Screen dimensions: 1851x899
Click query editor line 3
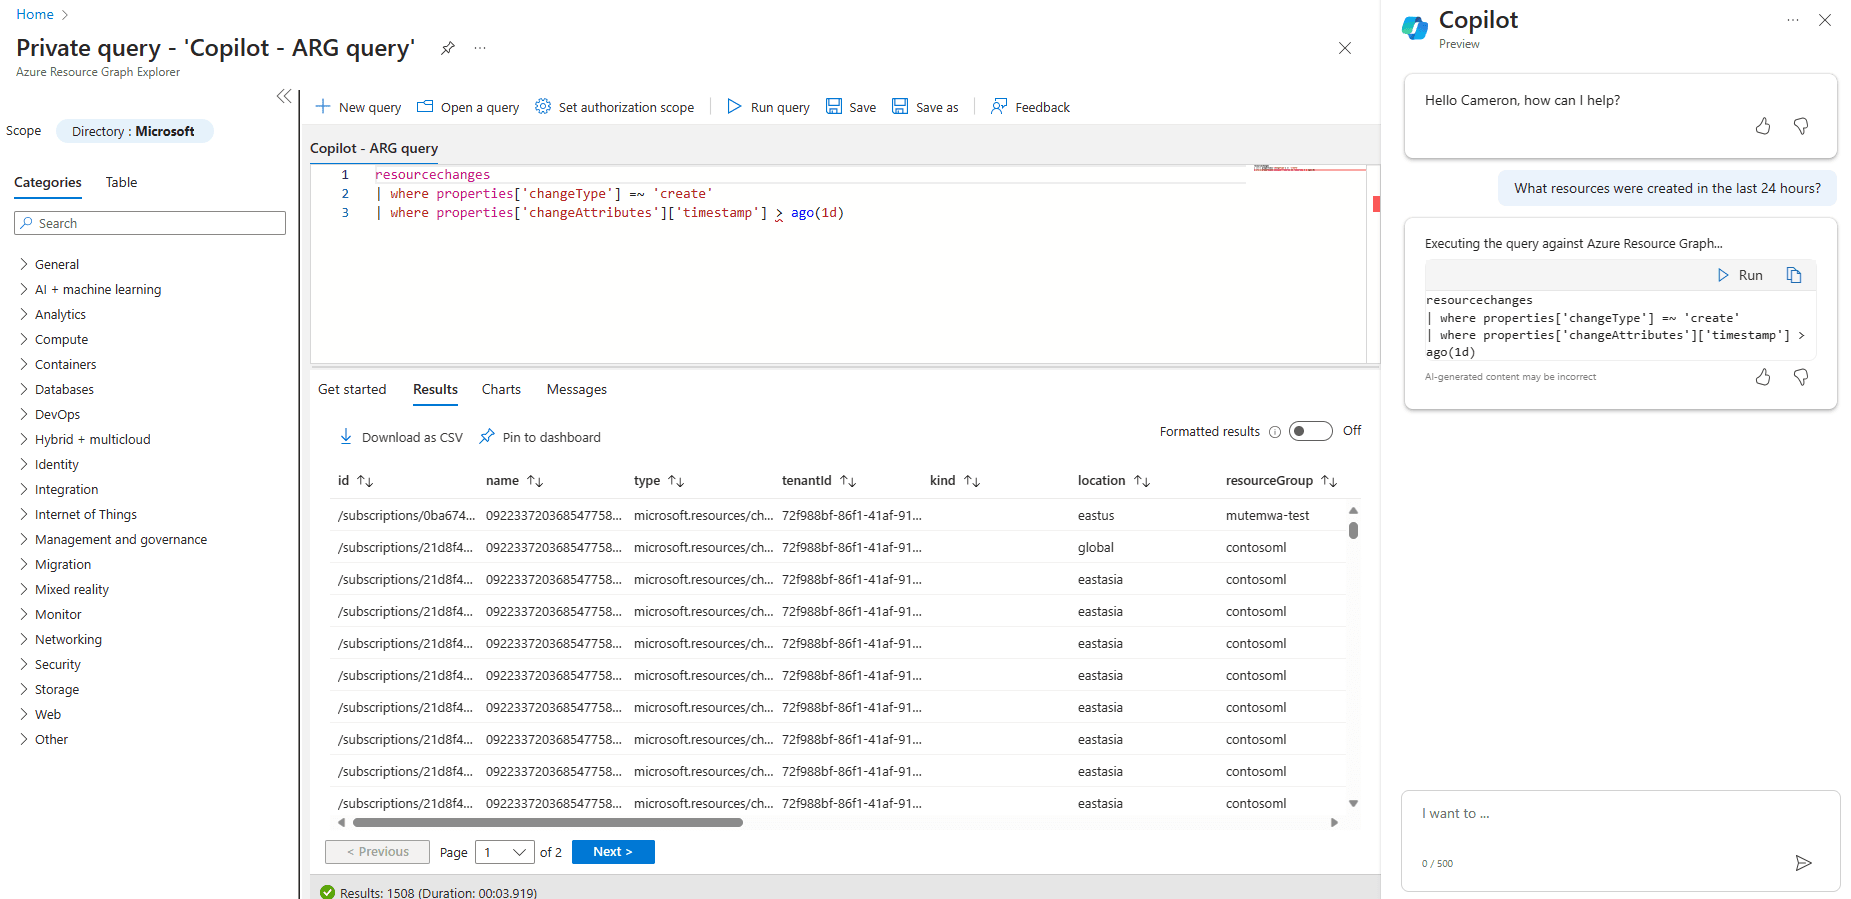click(610, 213)
